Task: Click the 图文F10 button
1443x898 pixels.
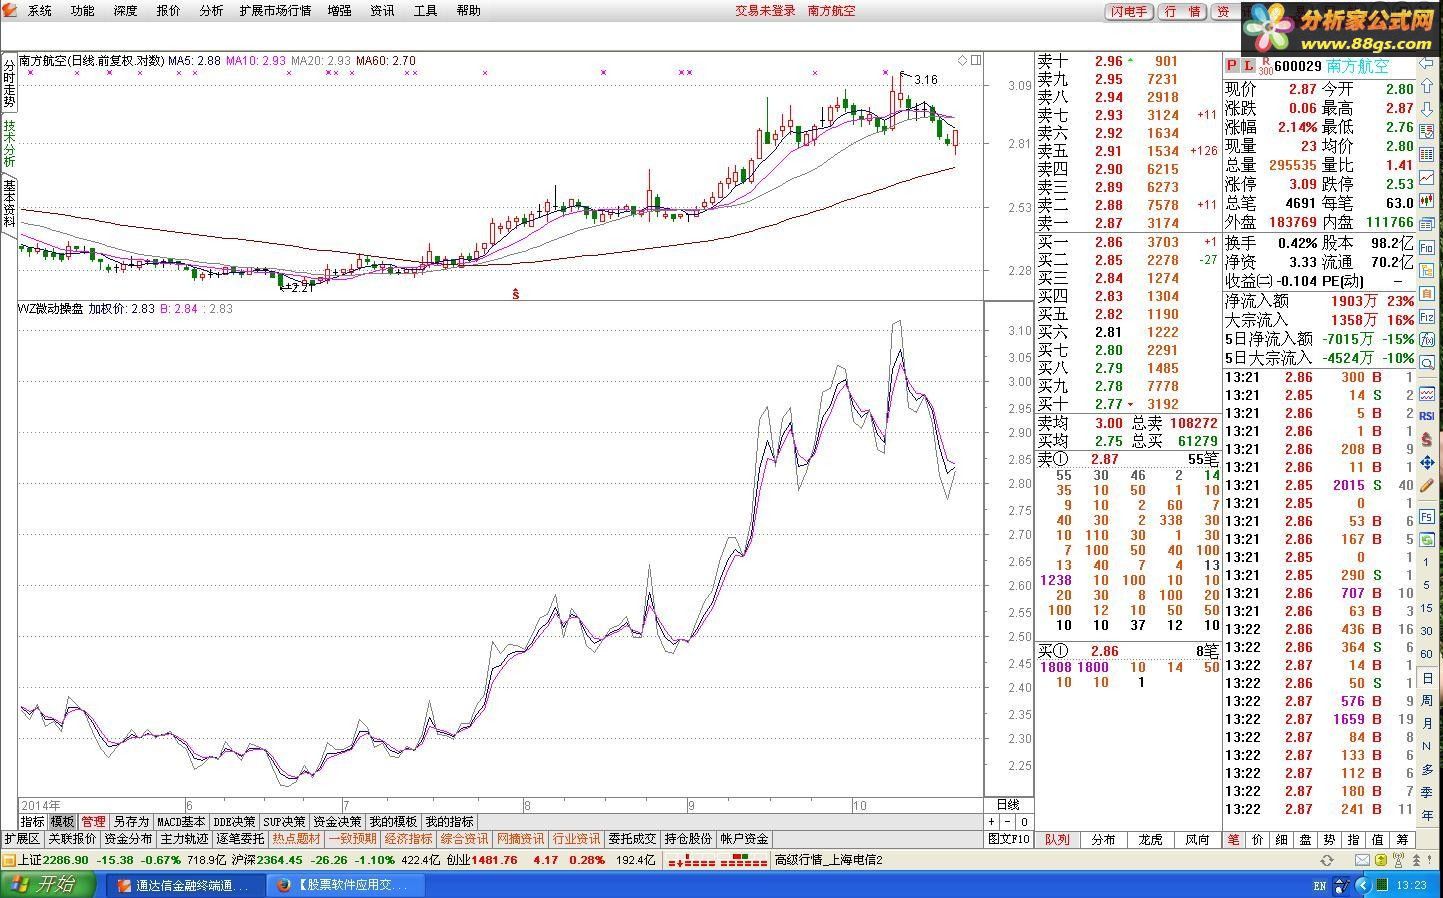Action: (1009, 839)
